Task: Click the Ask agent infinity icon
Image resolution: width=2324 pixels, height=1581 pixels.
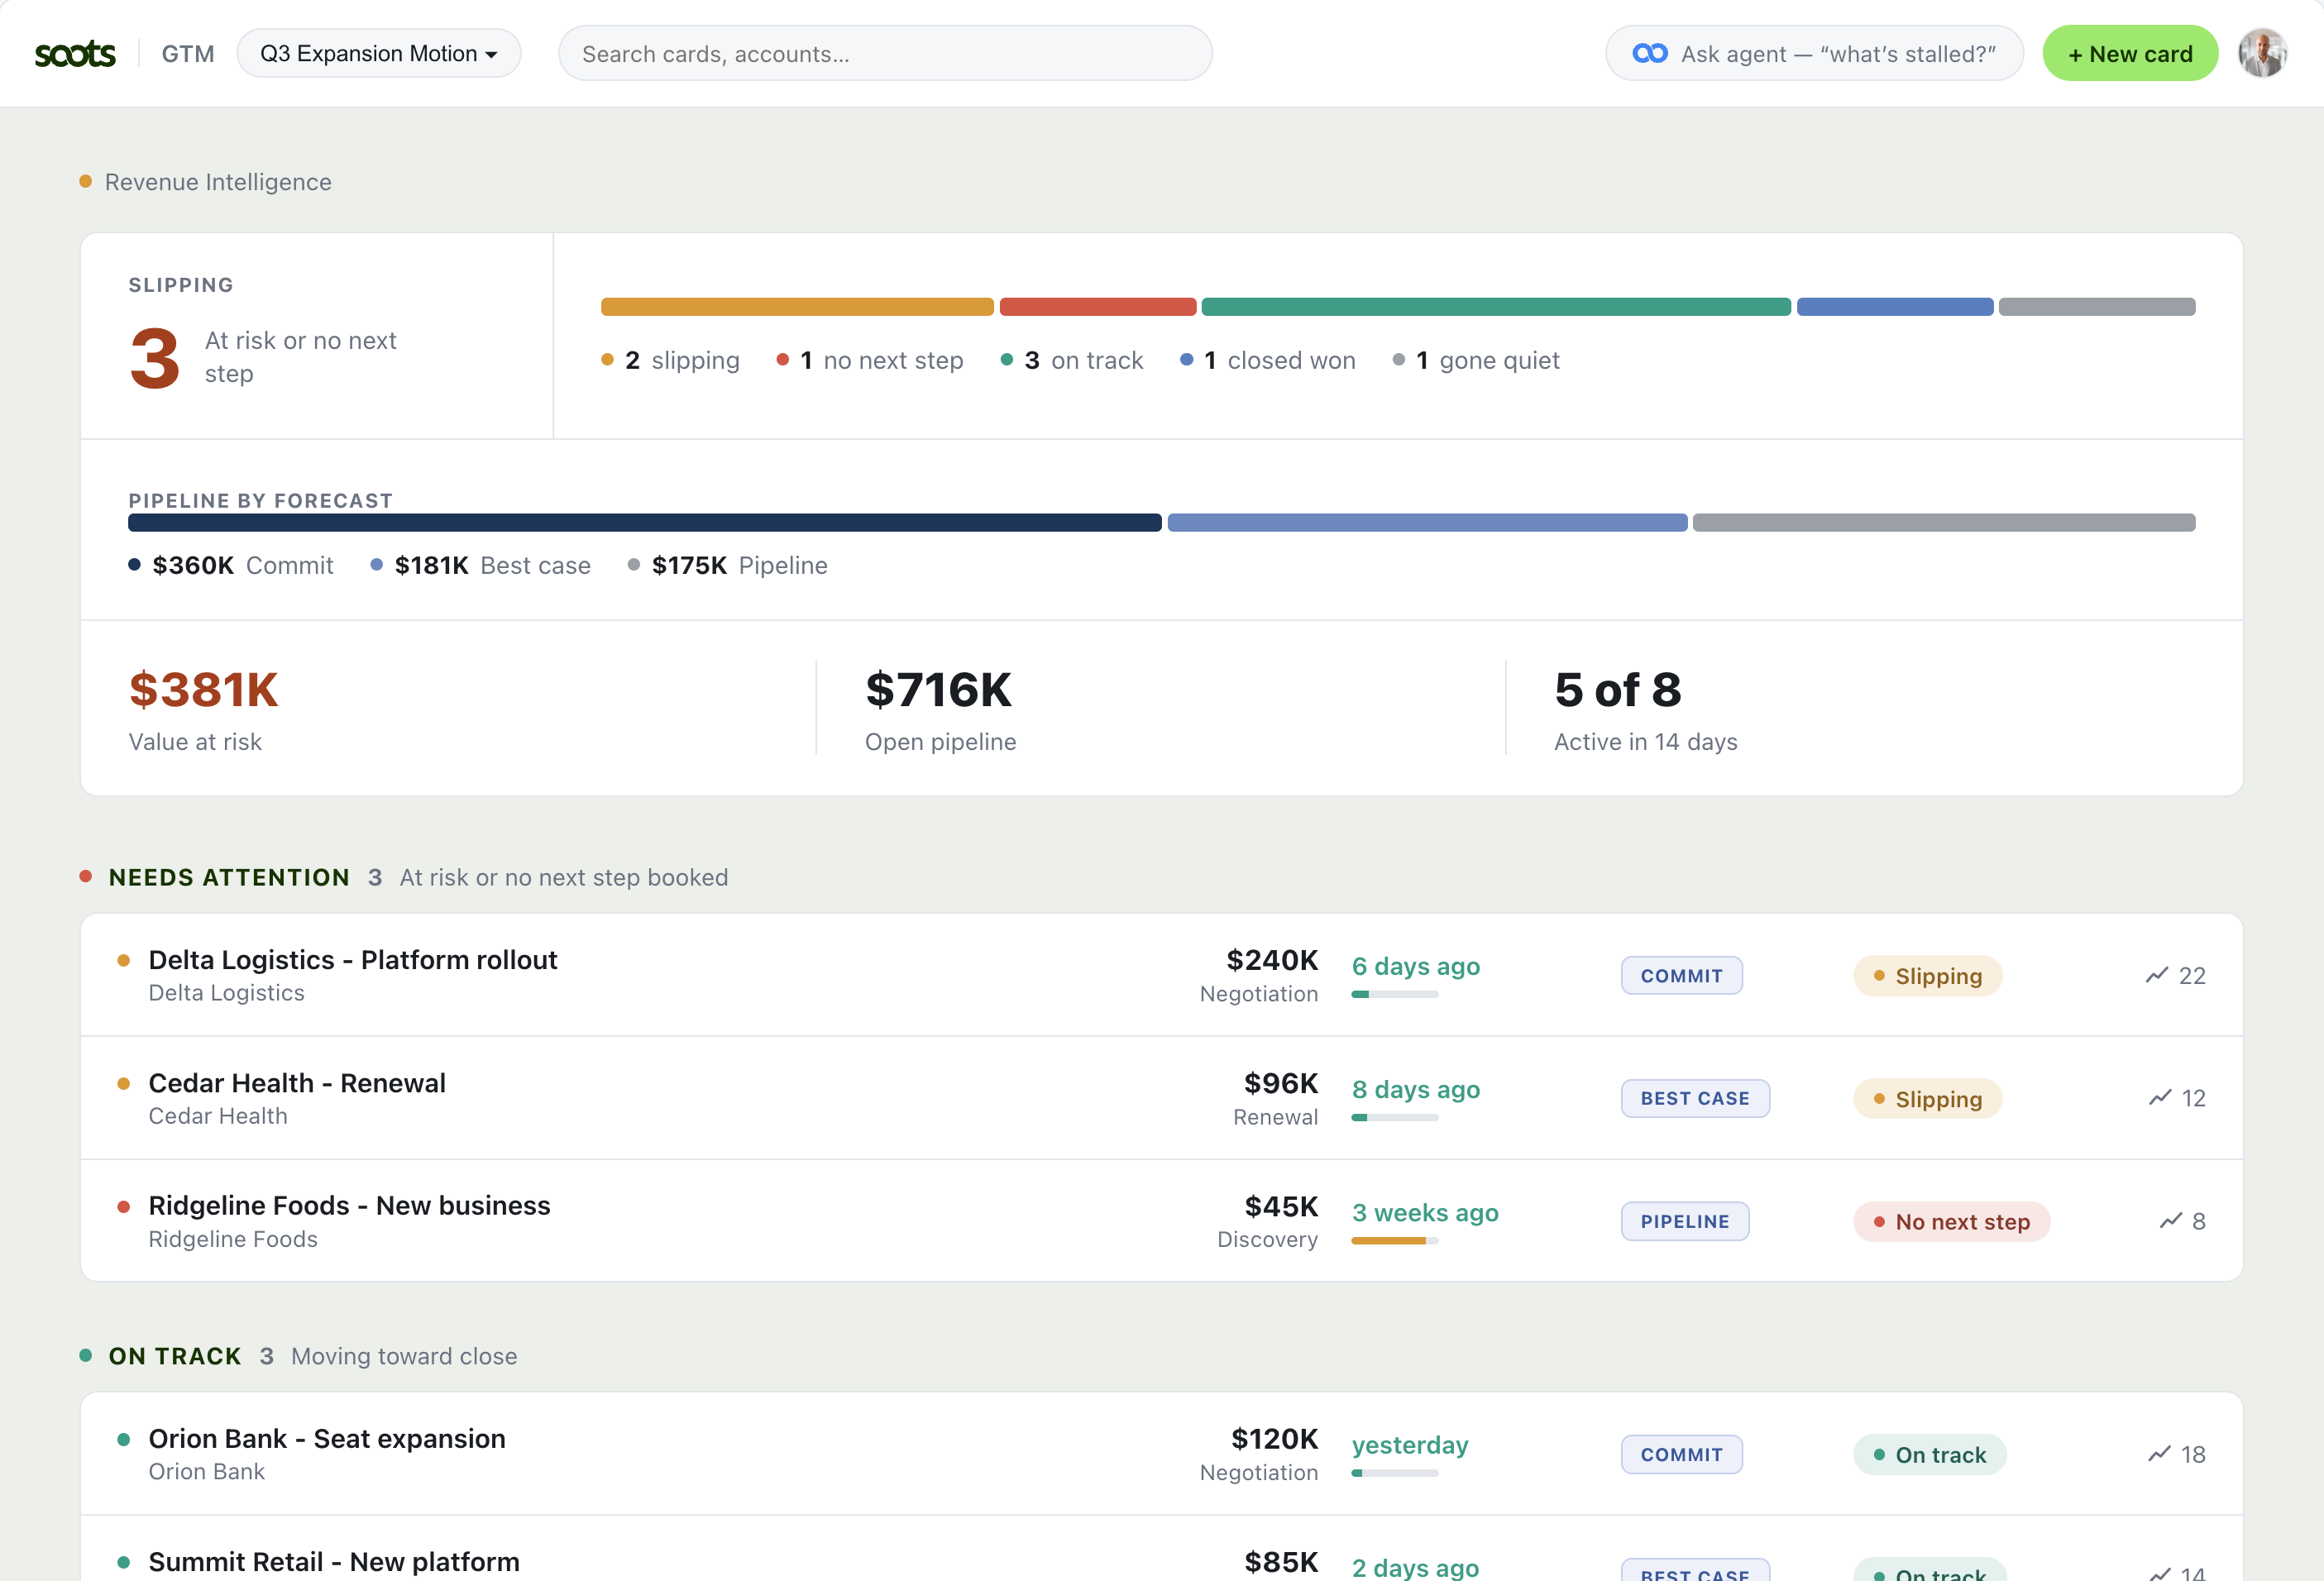Action: [1649, 54]
